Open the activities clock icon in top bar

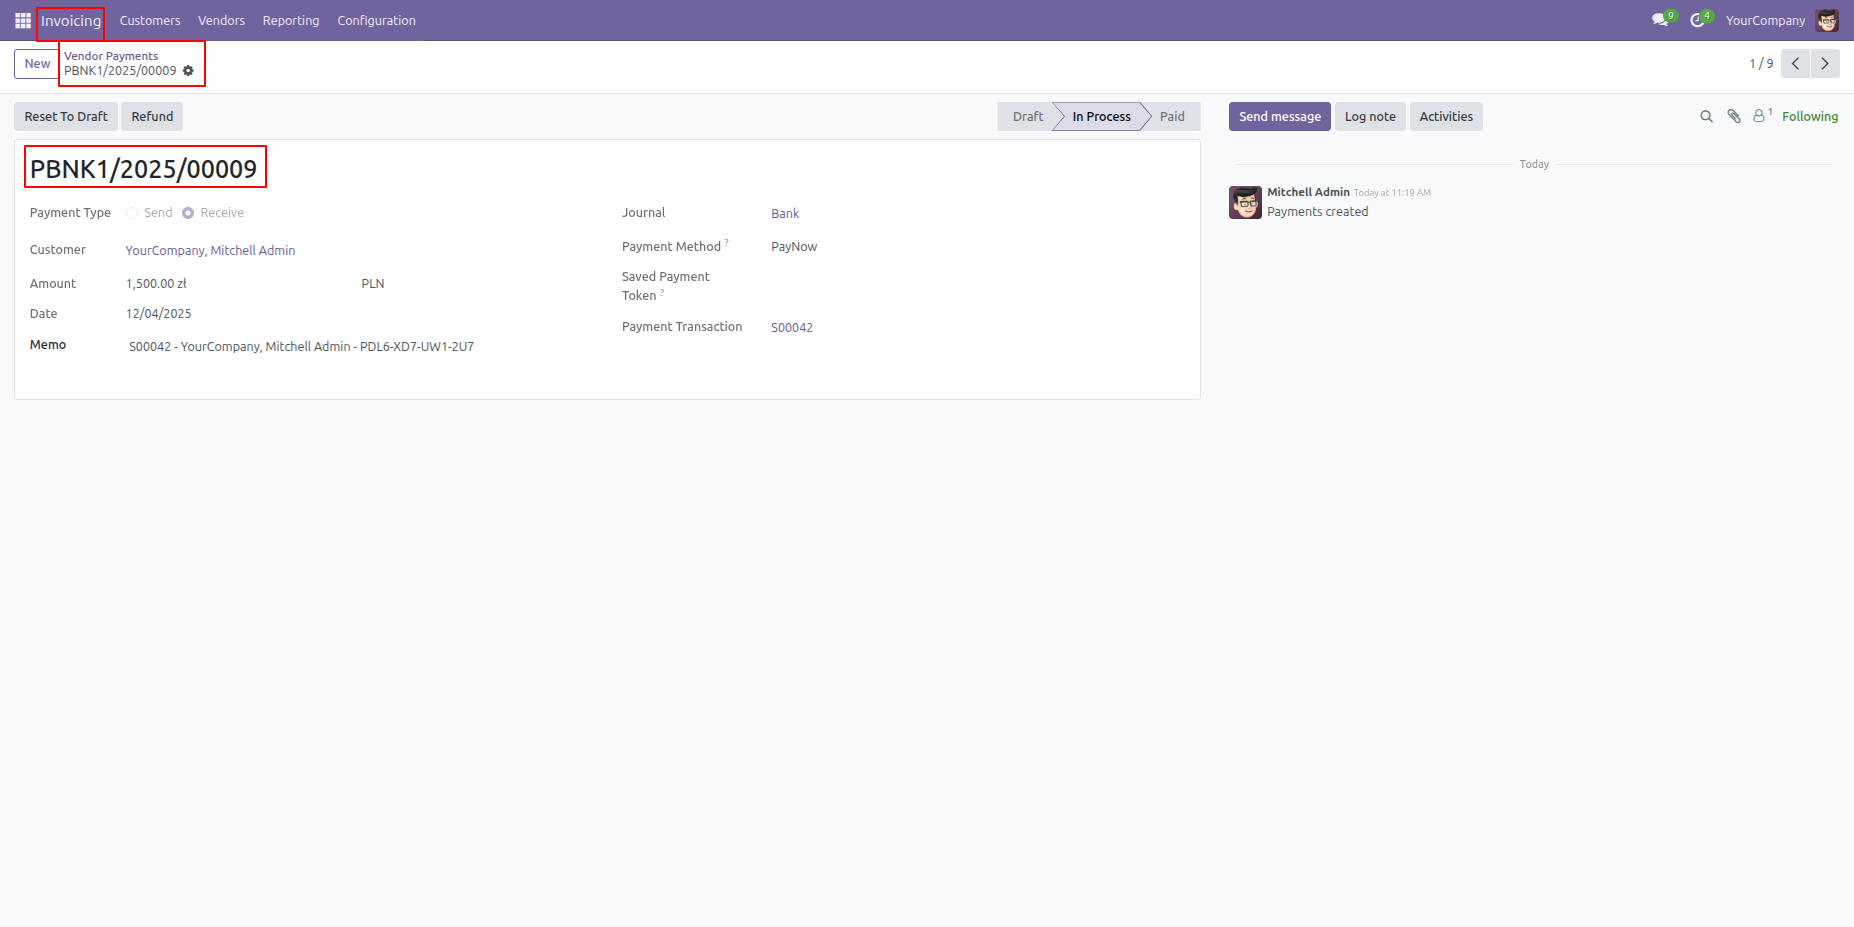[x=1699, y=20]
